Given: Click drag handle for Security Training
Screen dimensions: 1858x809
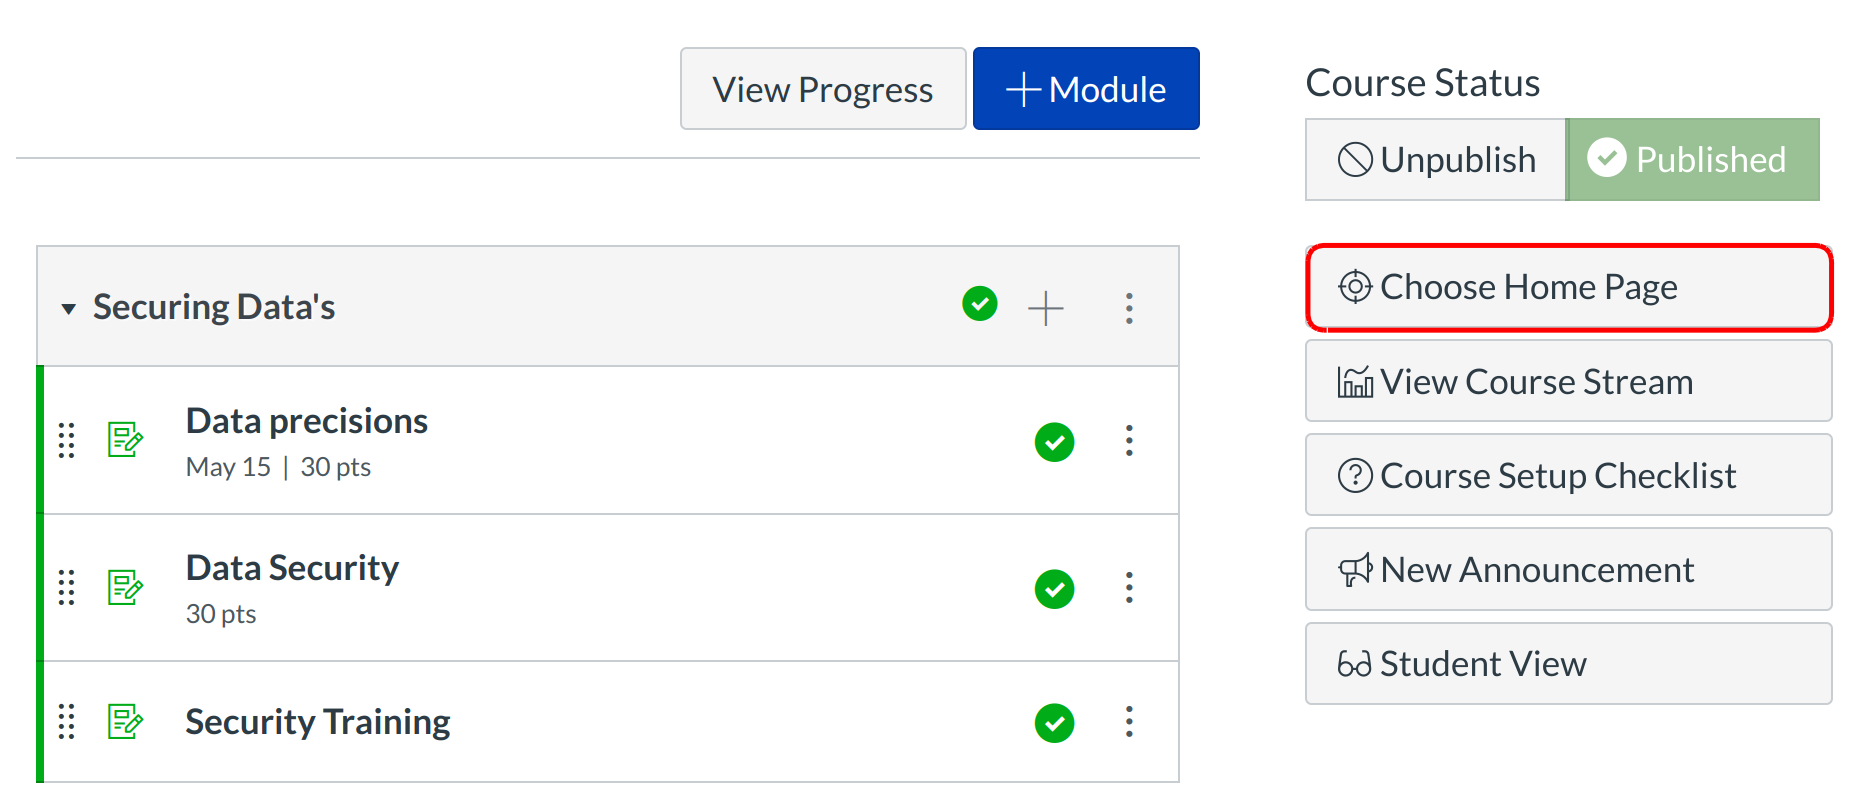Looking at the screenshot, I should coord(66,721).
